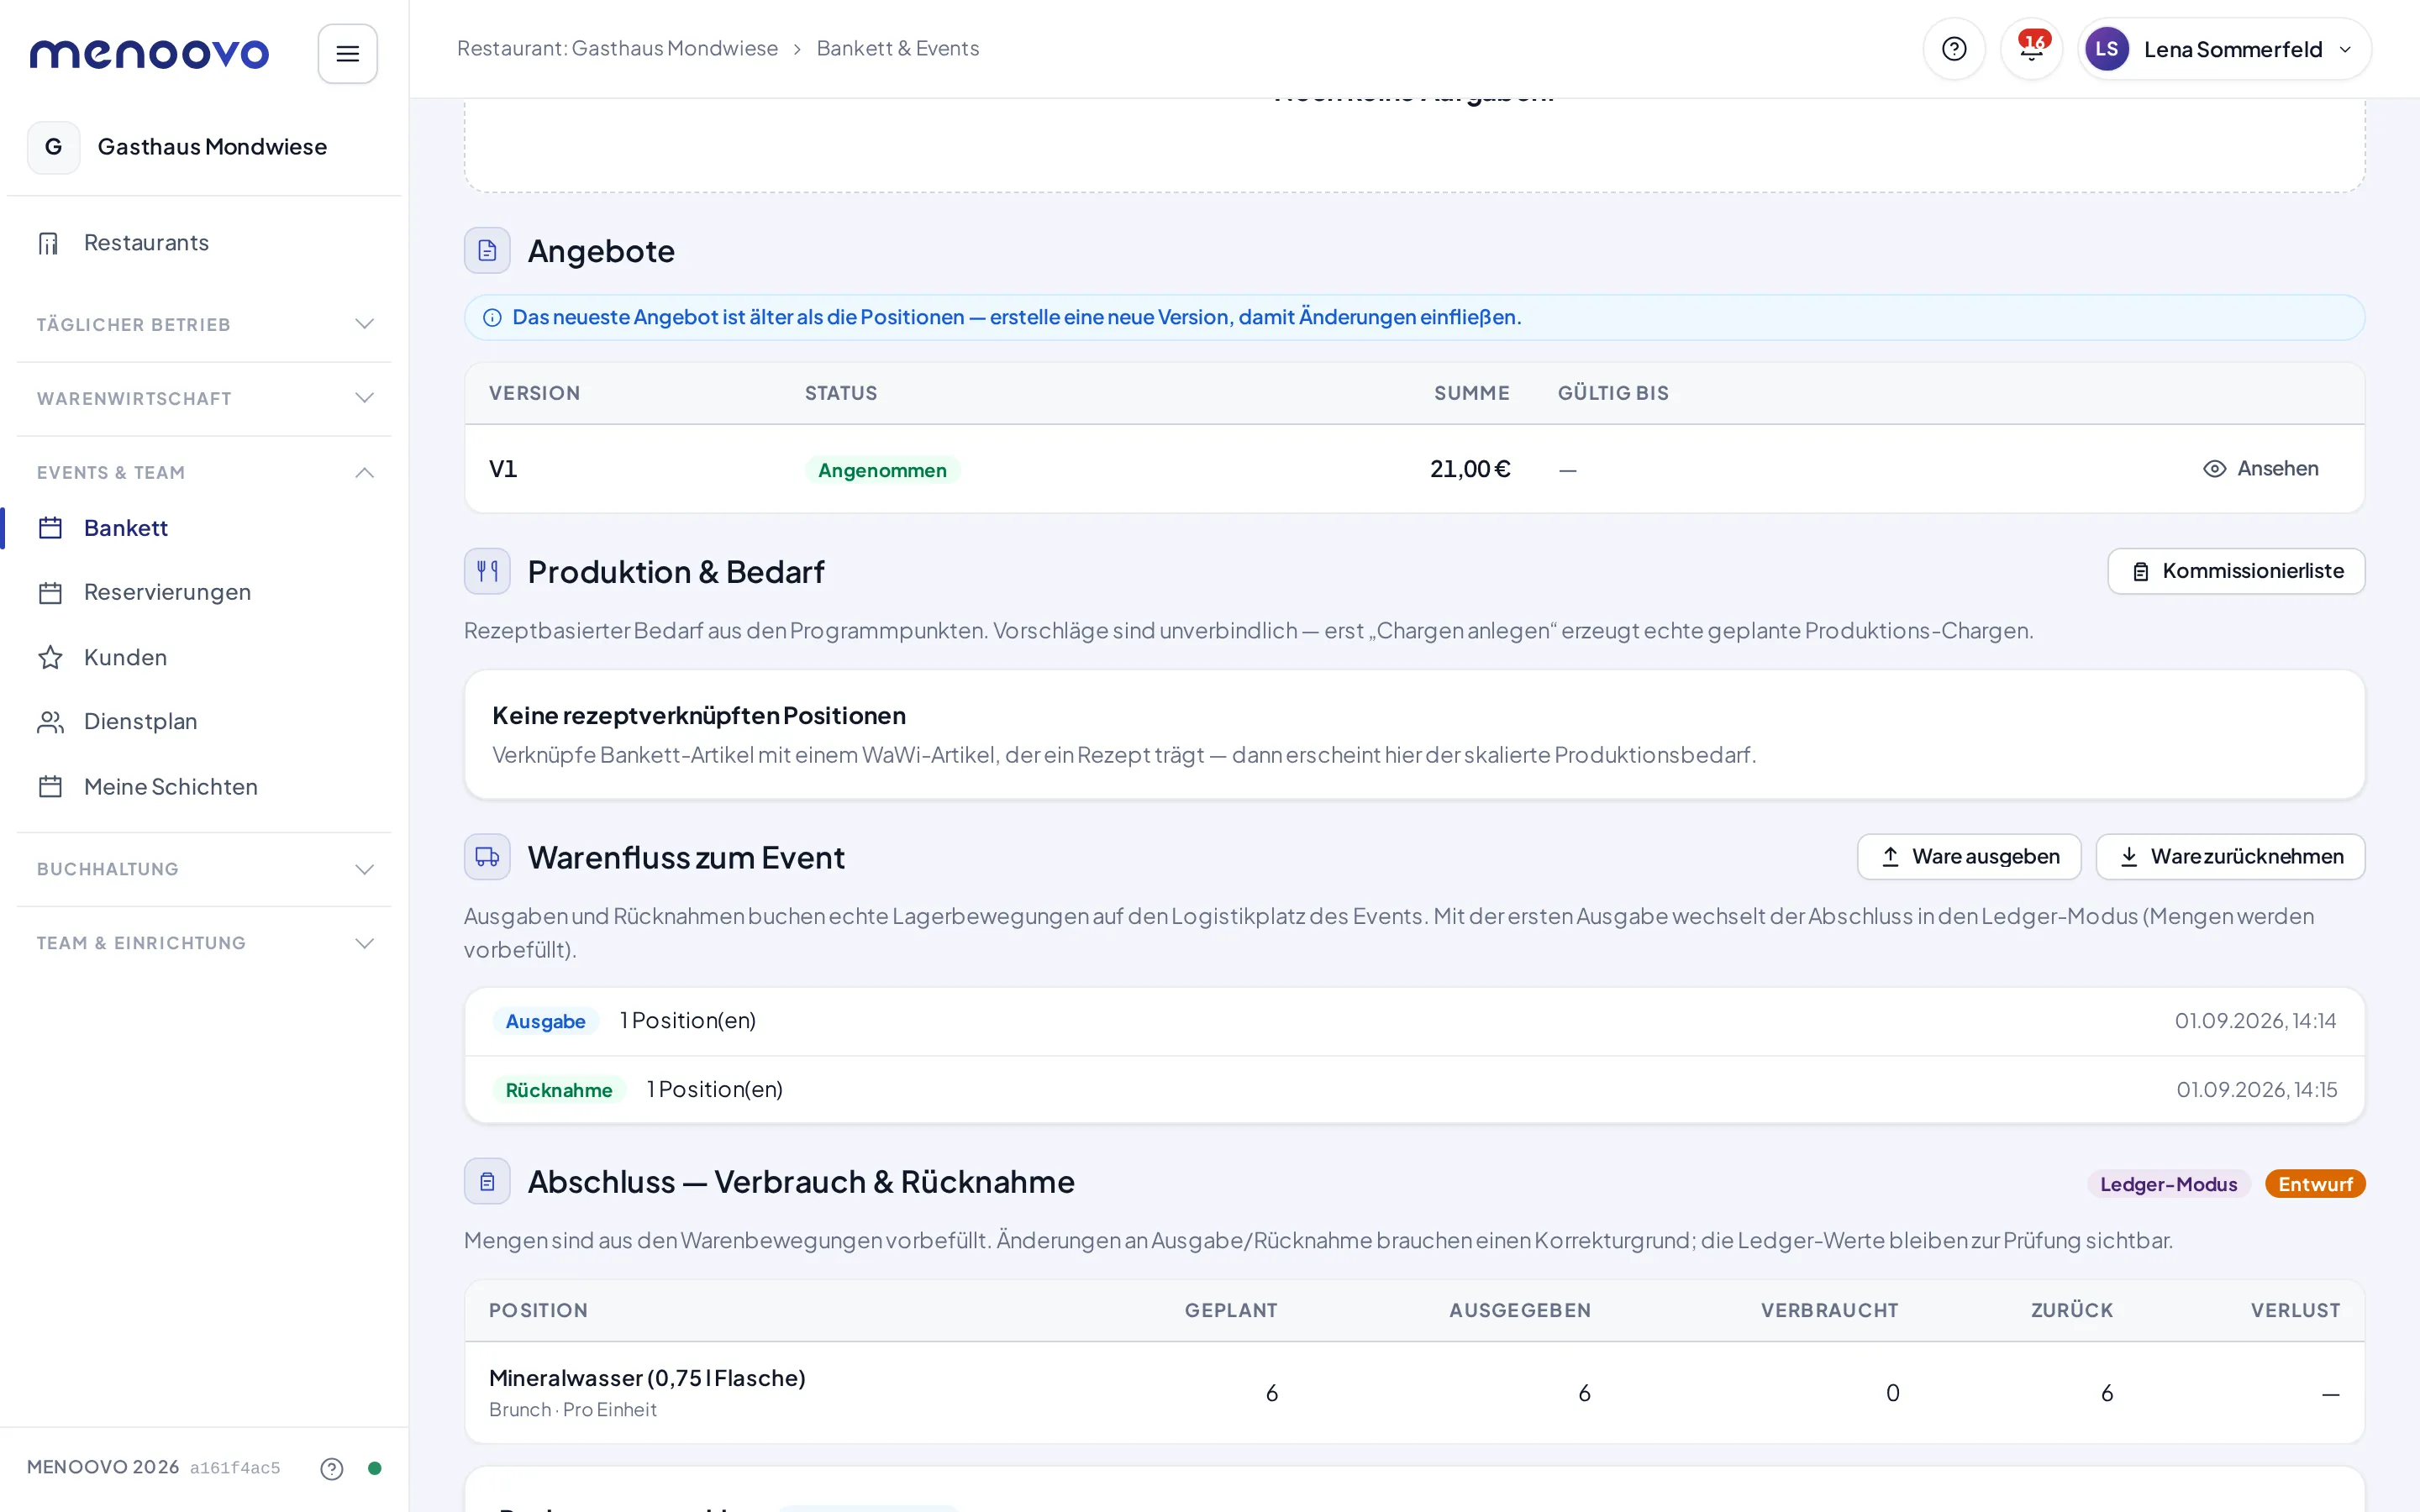
Task: Expand Team & Einrichtung section
Action: (x=203, y=943)
